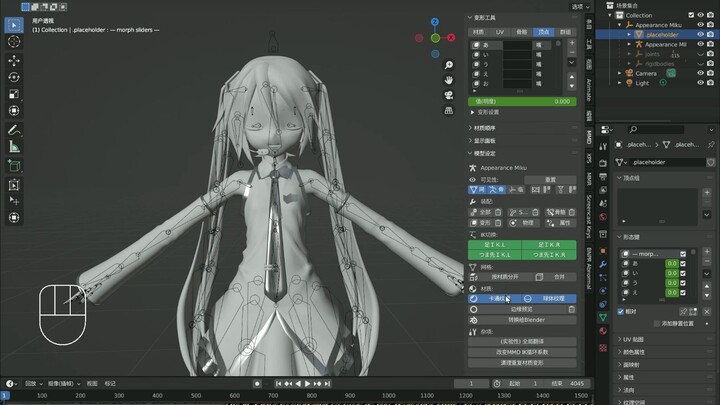Screen dimensions: 720x405
Task: Toggle Camera visibility eye icon
Action: coord(700,73)
